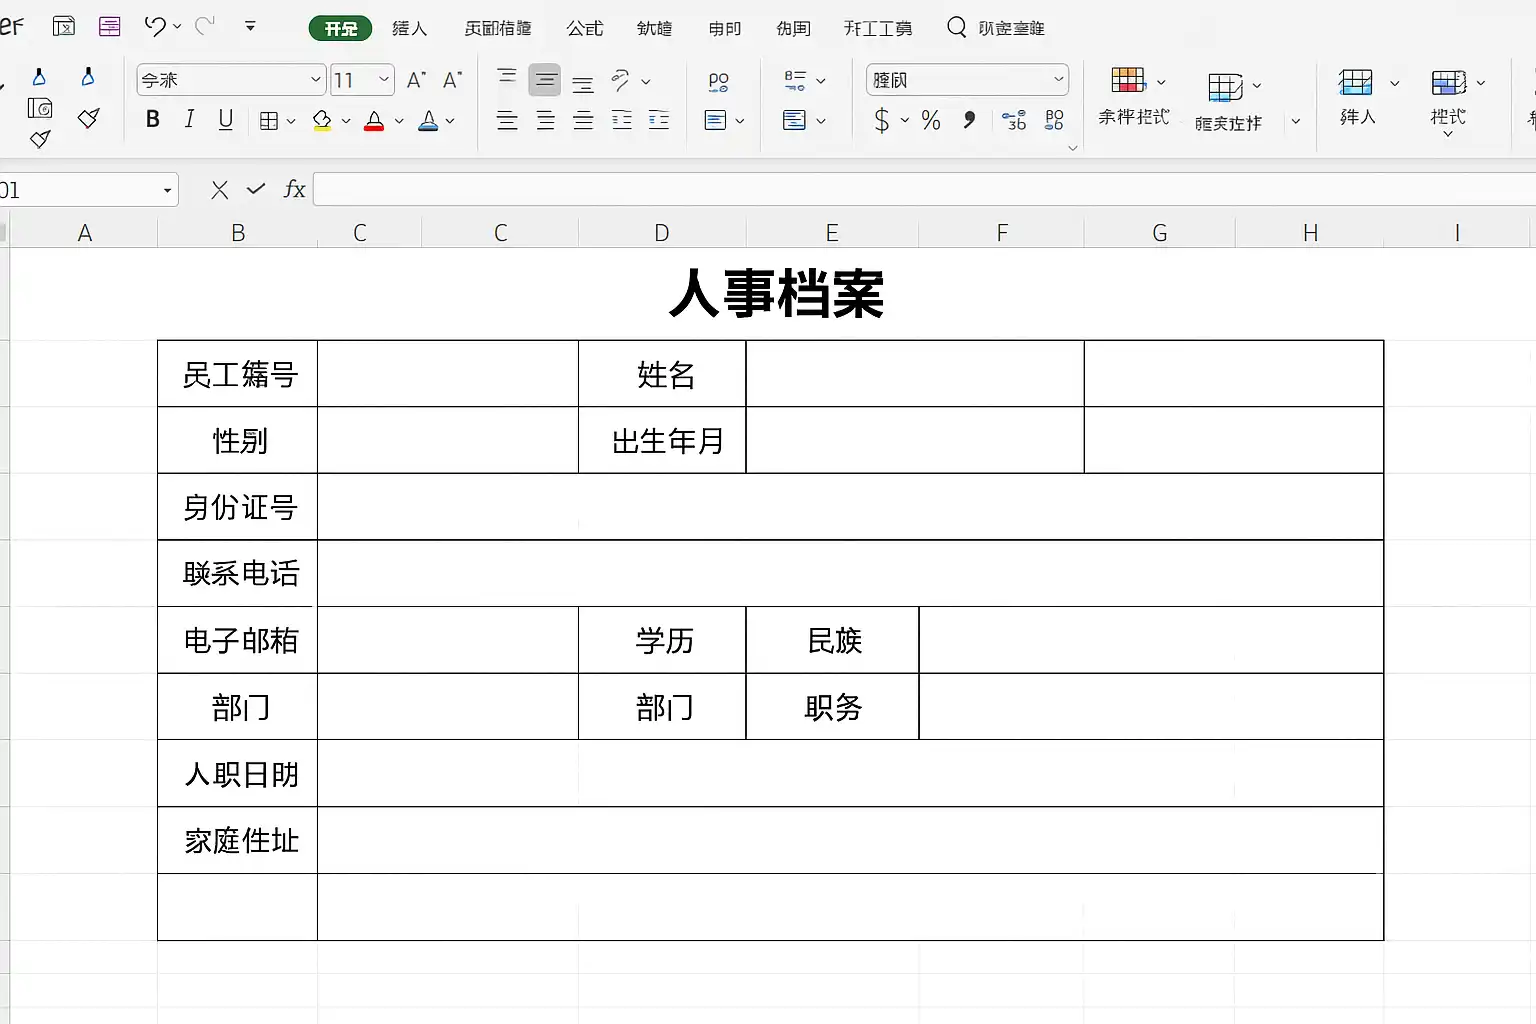Image resolution: width=1536 pixels, height=1024 pixels.
Task: Click the Undo arrow icon
Action: pos(154,27)
